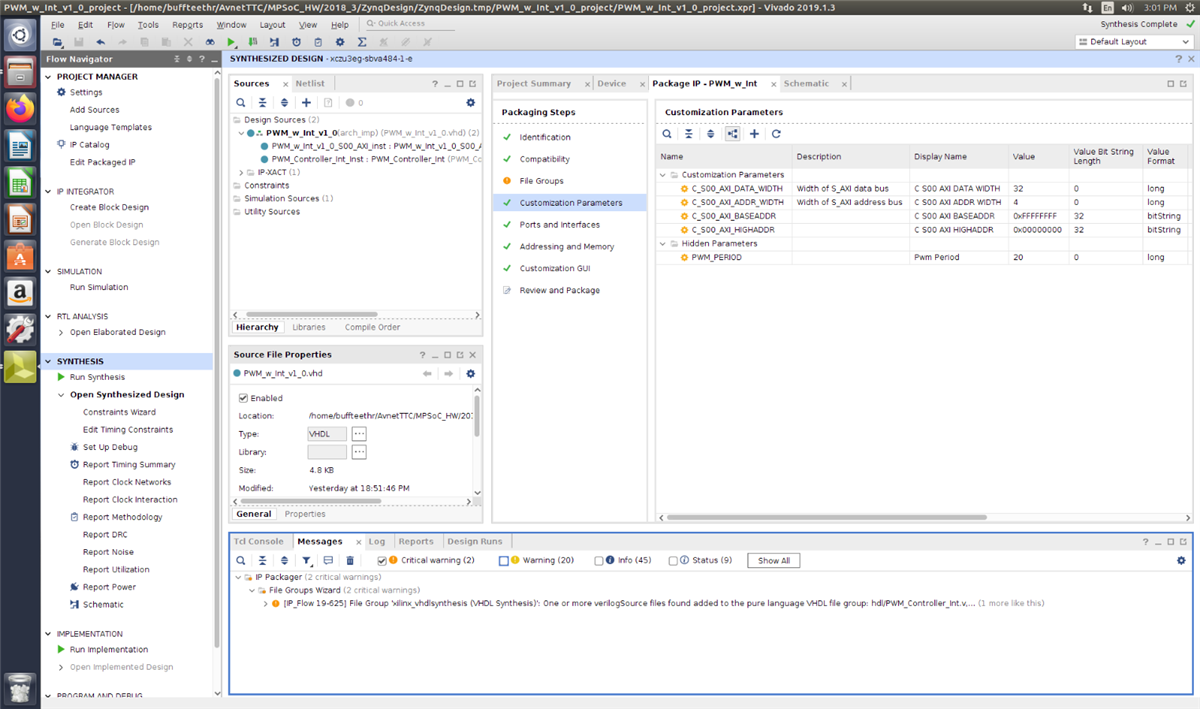Enable the Warning messages checkbox

click(x=504, y=561)
